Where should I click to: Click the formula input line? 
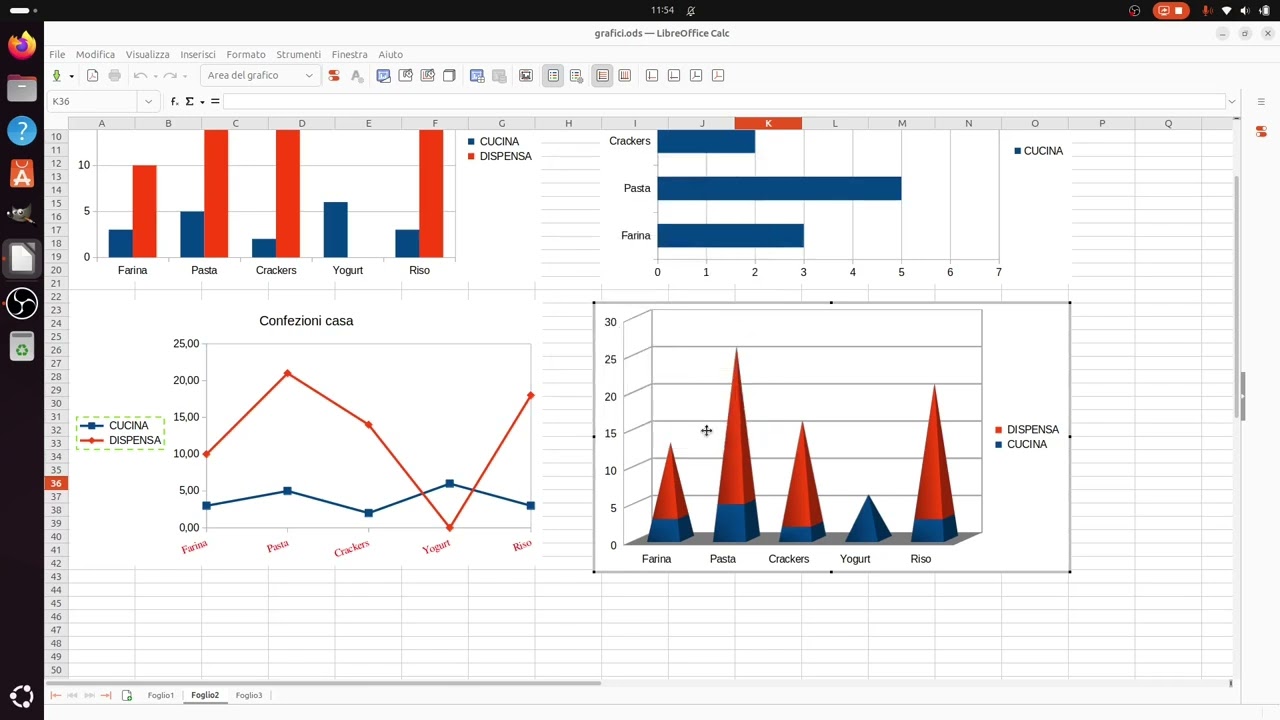point(724,101)
